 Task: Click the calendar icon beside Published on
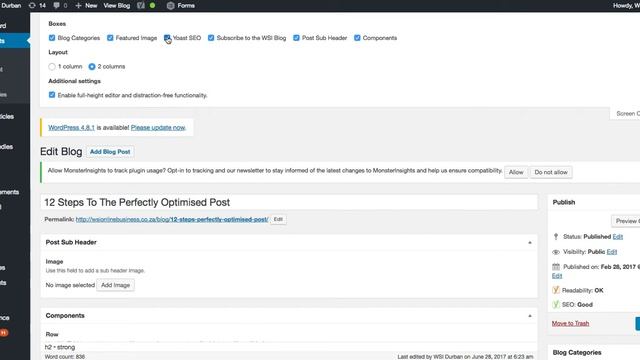[556, 267]
